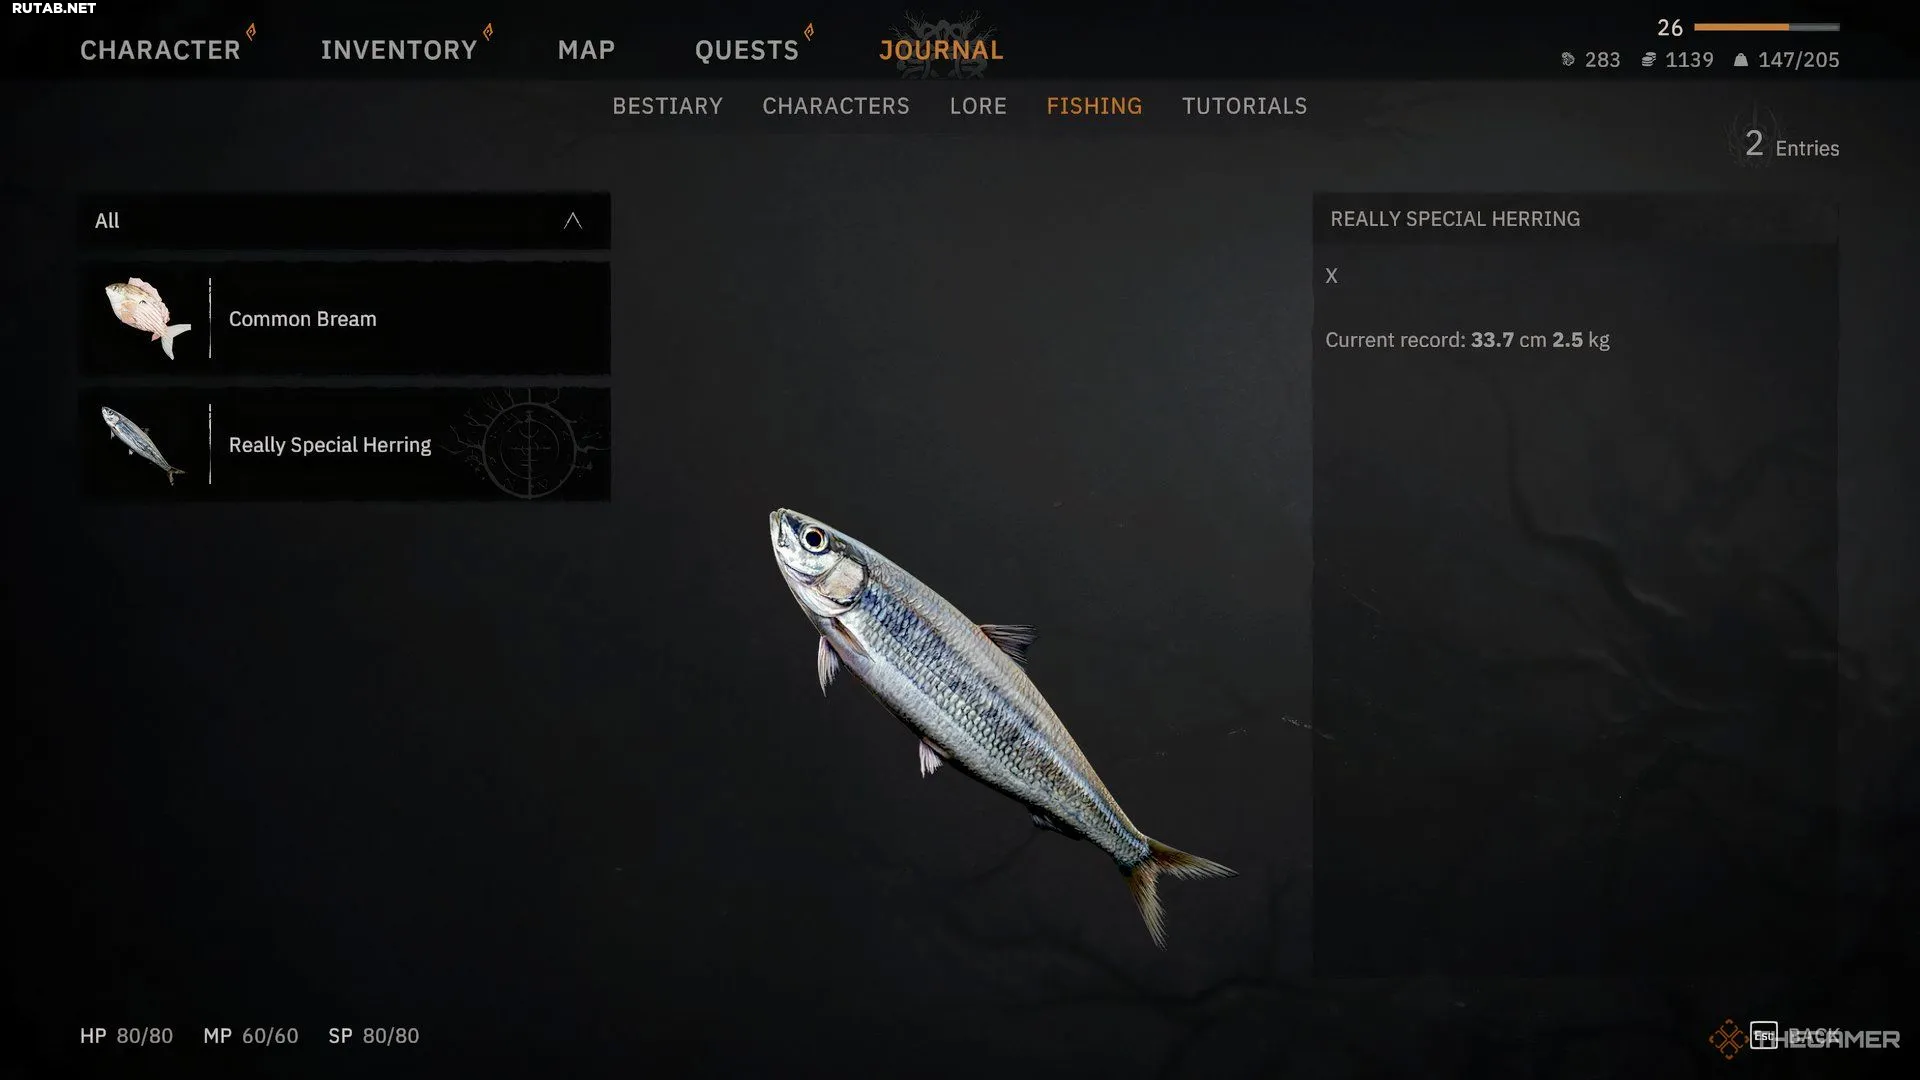Open the All category filter box
The height and width of the screenshot is (1080, 1920).
345,221
